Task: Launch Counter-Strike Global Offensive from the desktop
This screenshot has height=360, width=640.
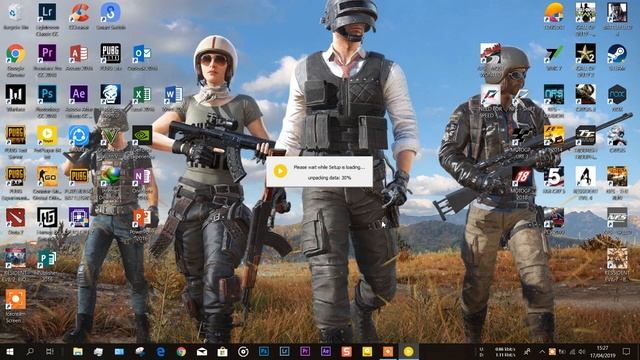Action: click(x=47, y=176)
